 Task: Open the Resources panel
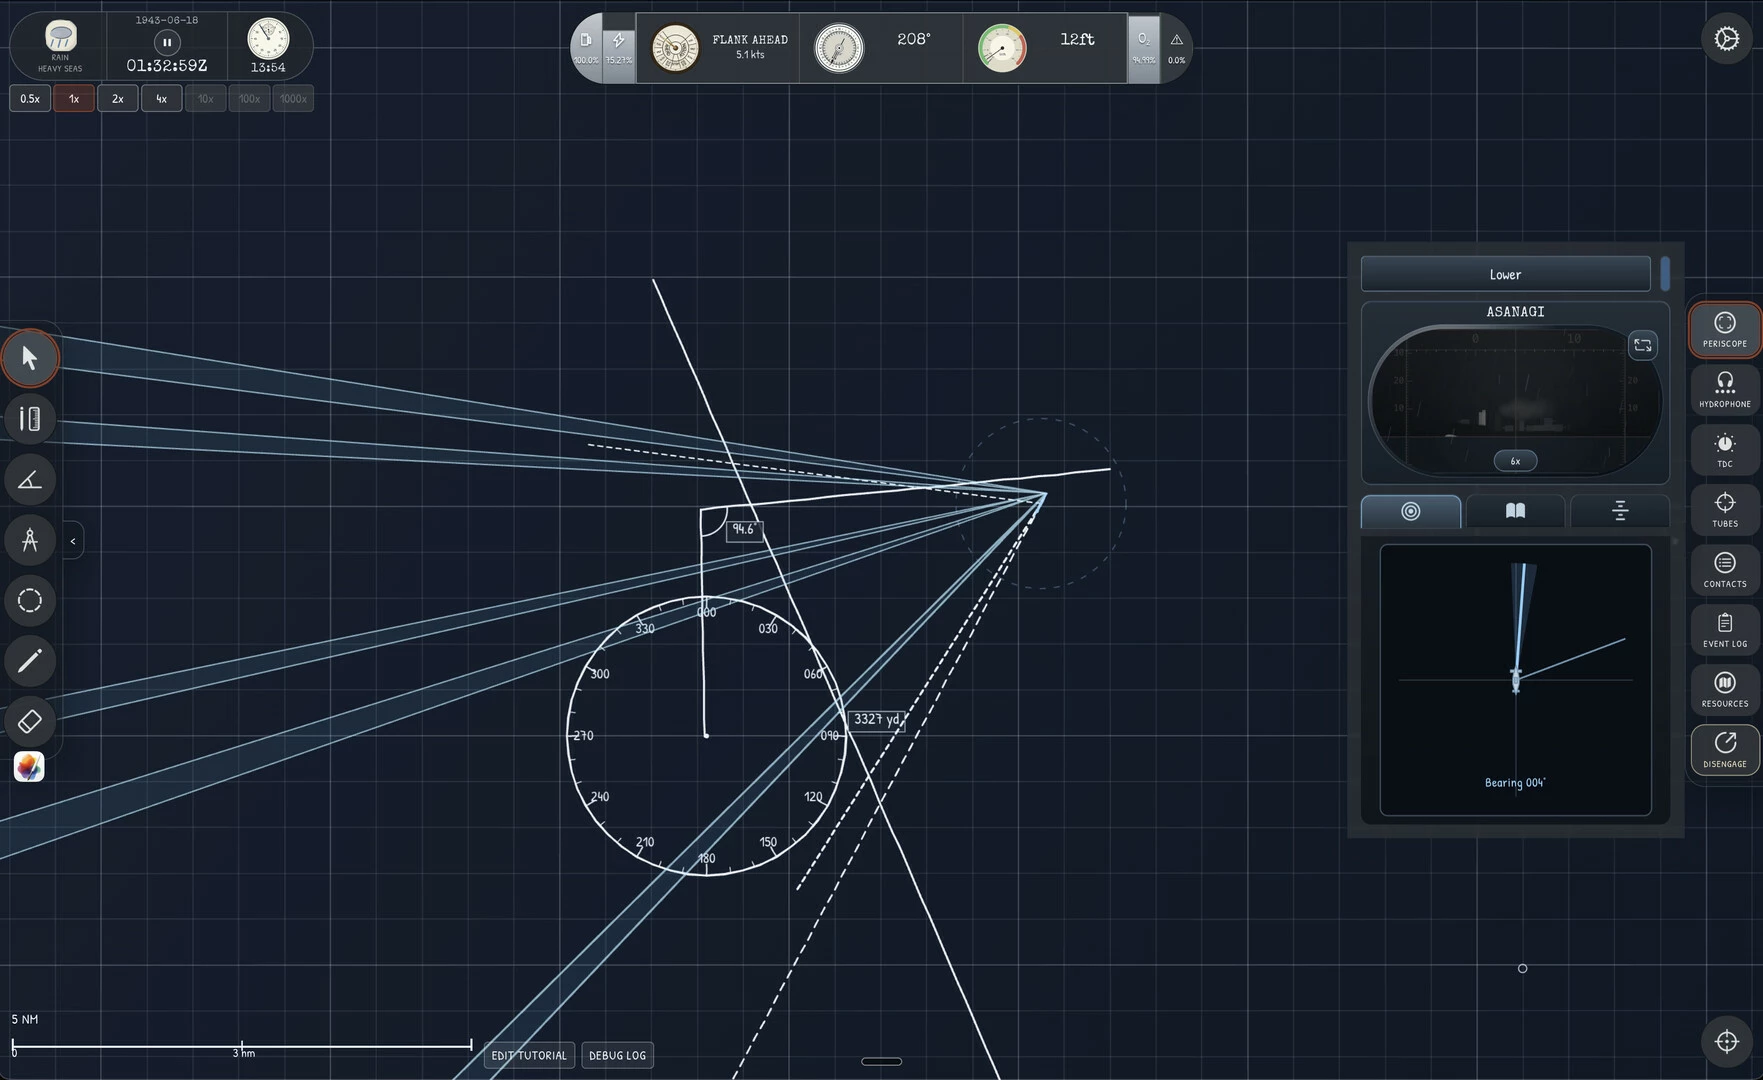coord(1725,690)
